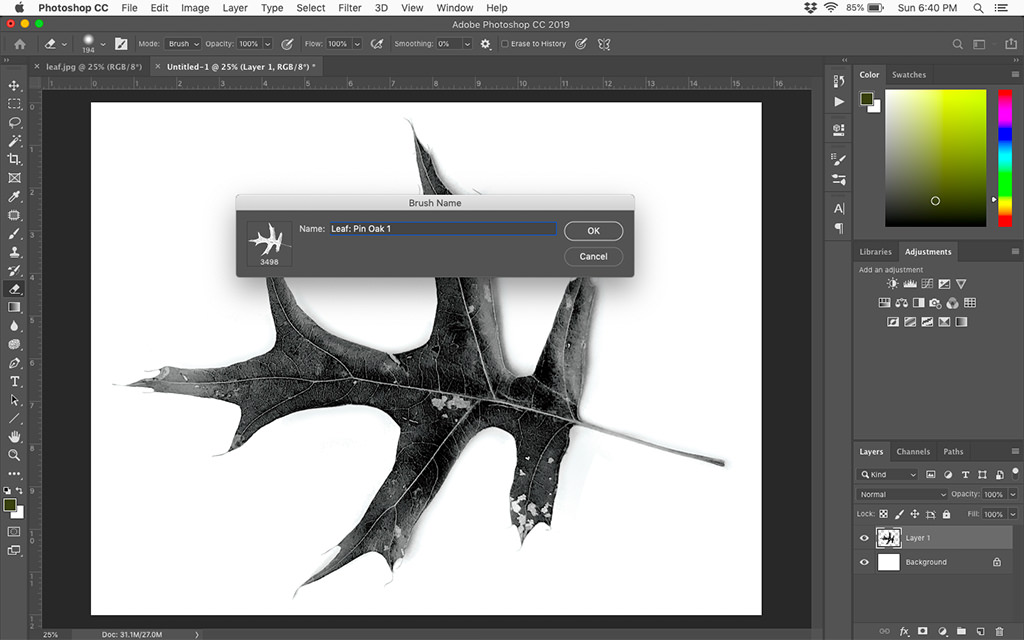Select the Hand tool
Screen dimensions: 1024x640
click(14, 436)
